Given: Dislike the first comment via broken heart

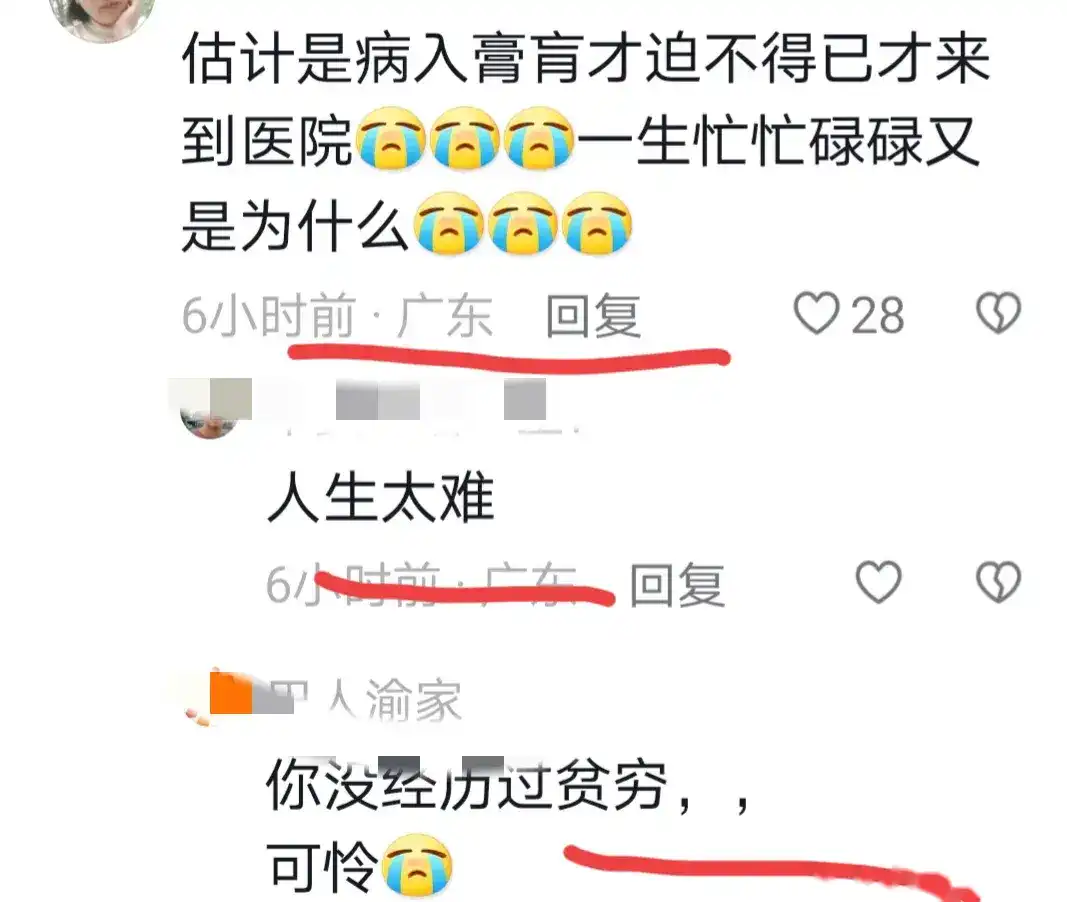Looking at the screenshot, I should click(998, 313).
